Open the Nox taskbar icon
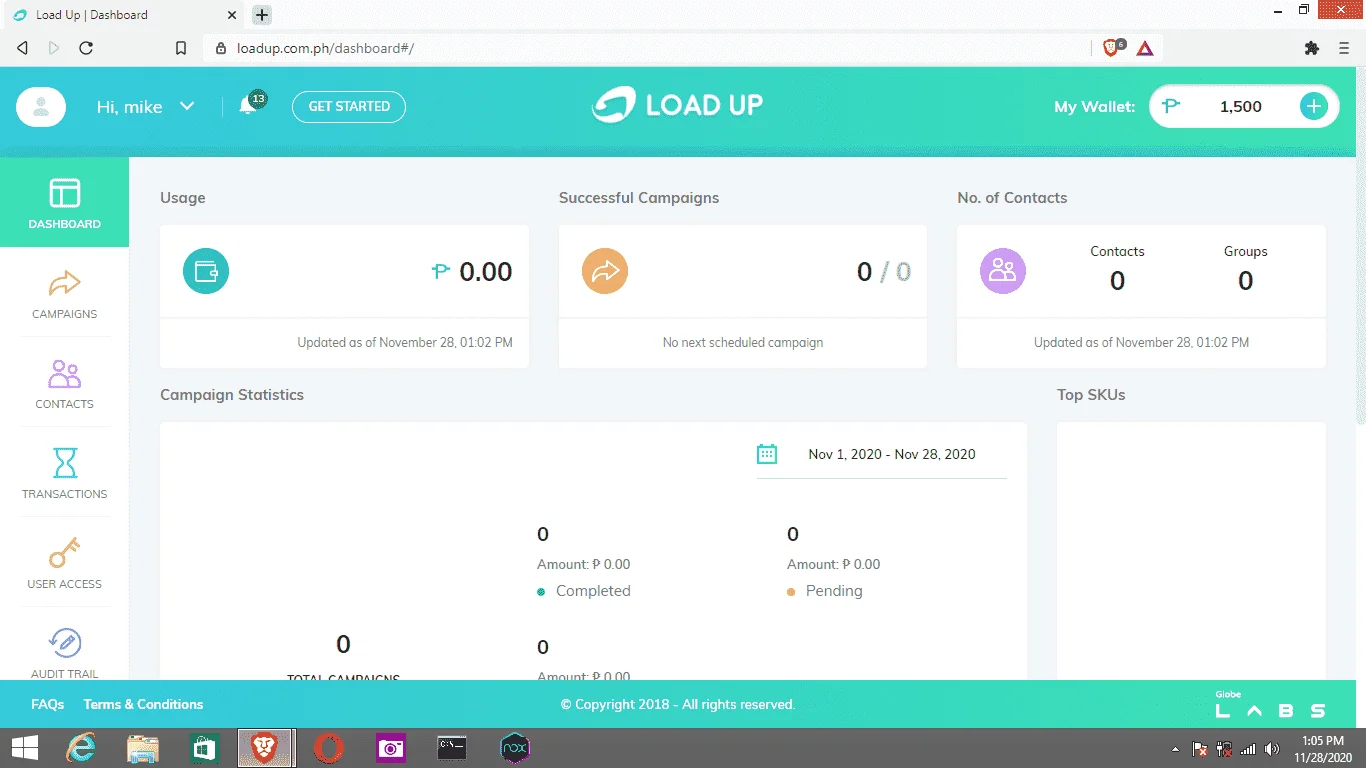 pos(514,748)
